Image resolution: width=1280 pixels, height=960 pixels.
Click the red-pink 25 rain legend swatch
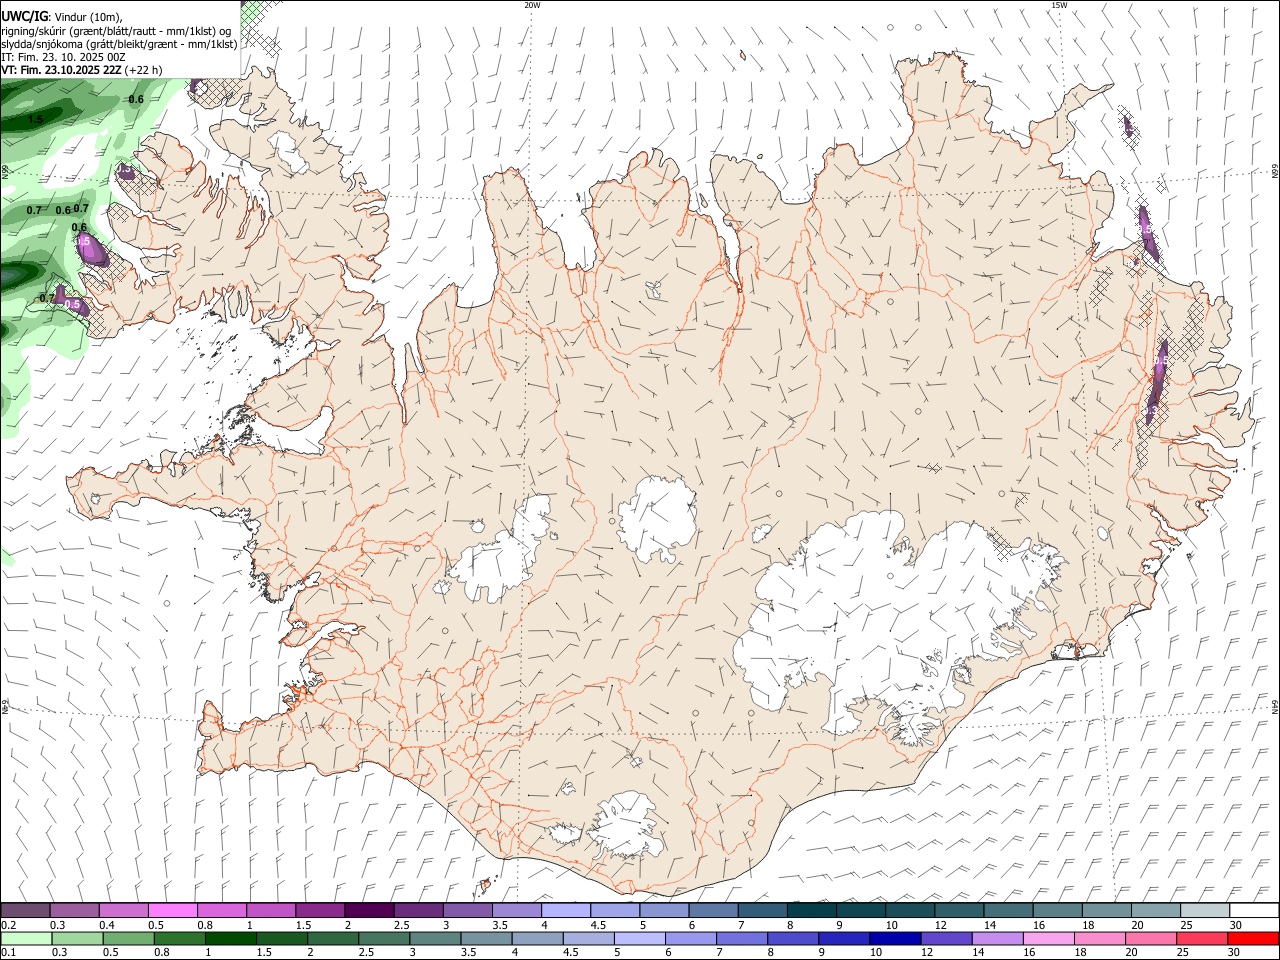1202,939
